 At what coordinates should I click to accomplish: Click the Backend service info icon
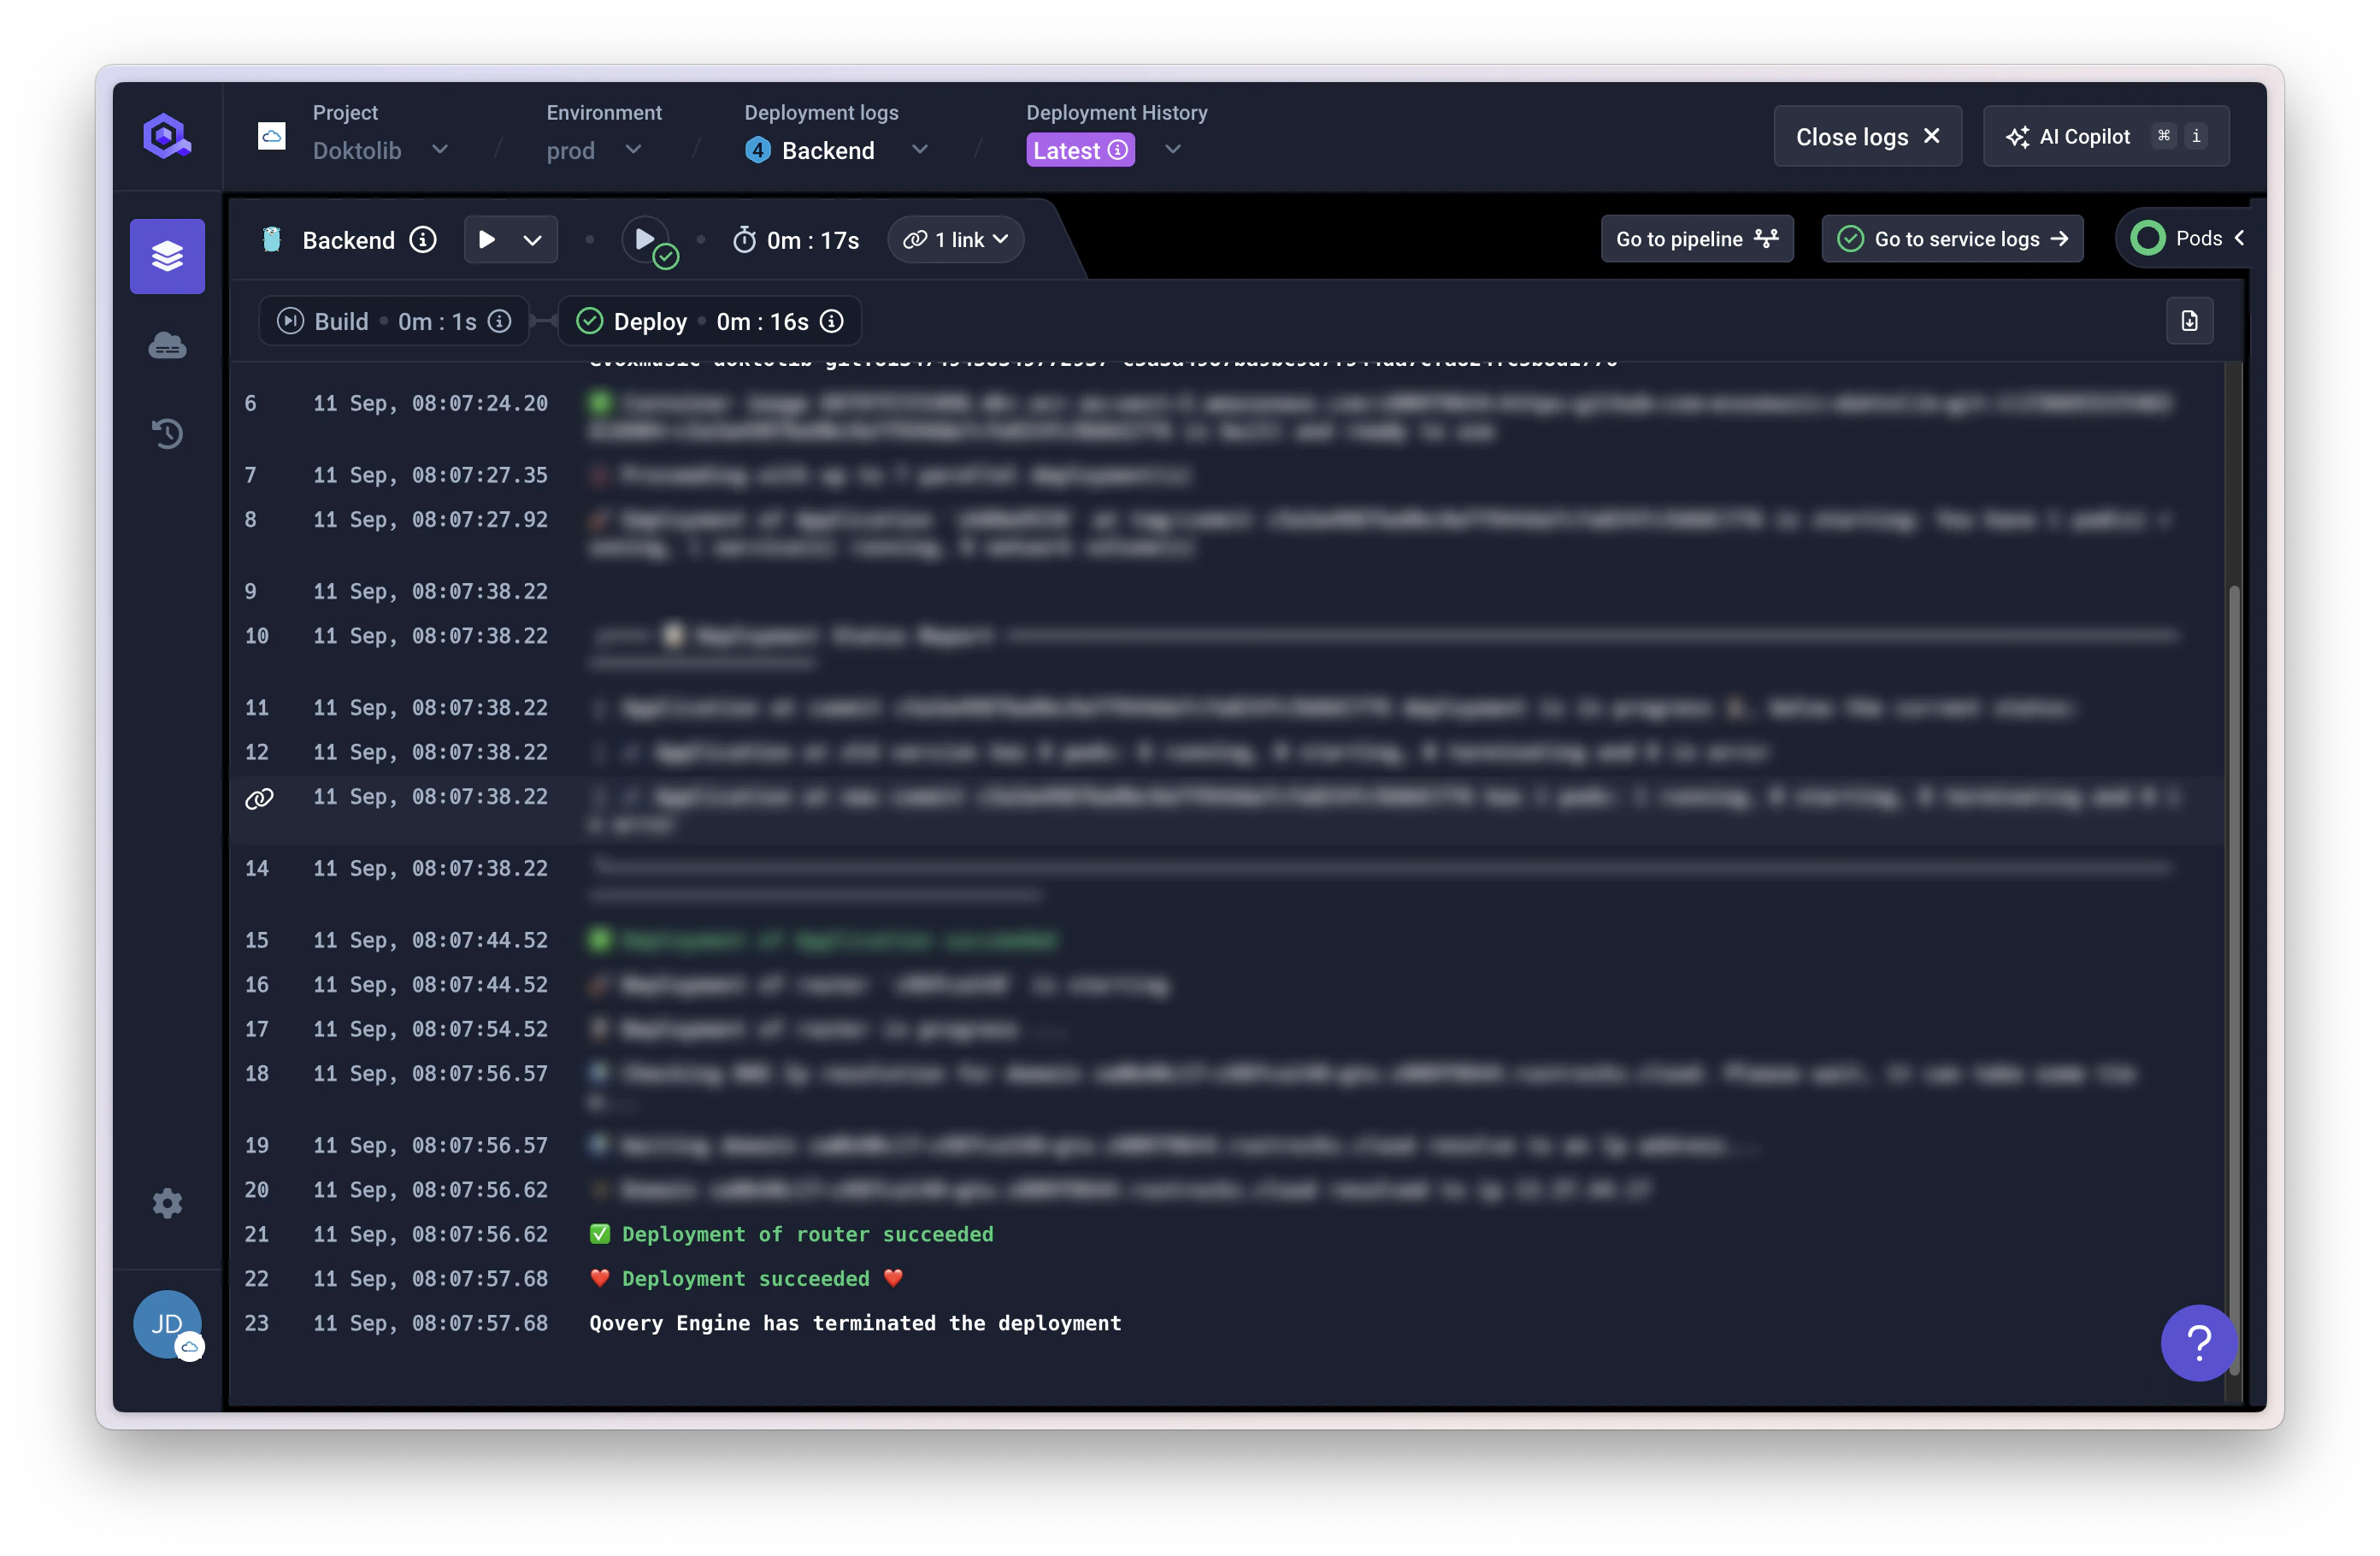pos(423,240)
